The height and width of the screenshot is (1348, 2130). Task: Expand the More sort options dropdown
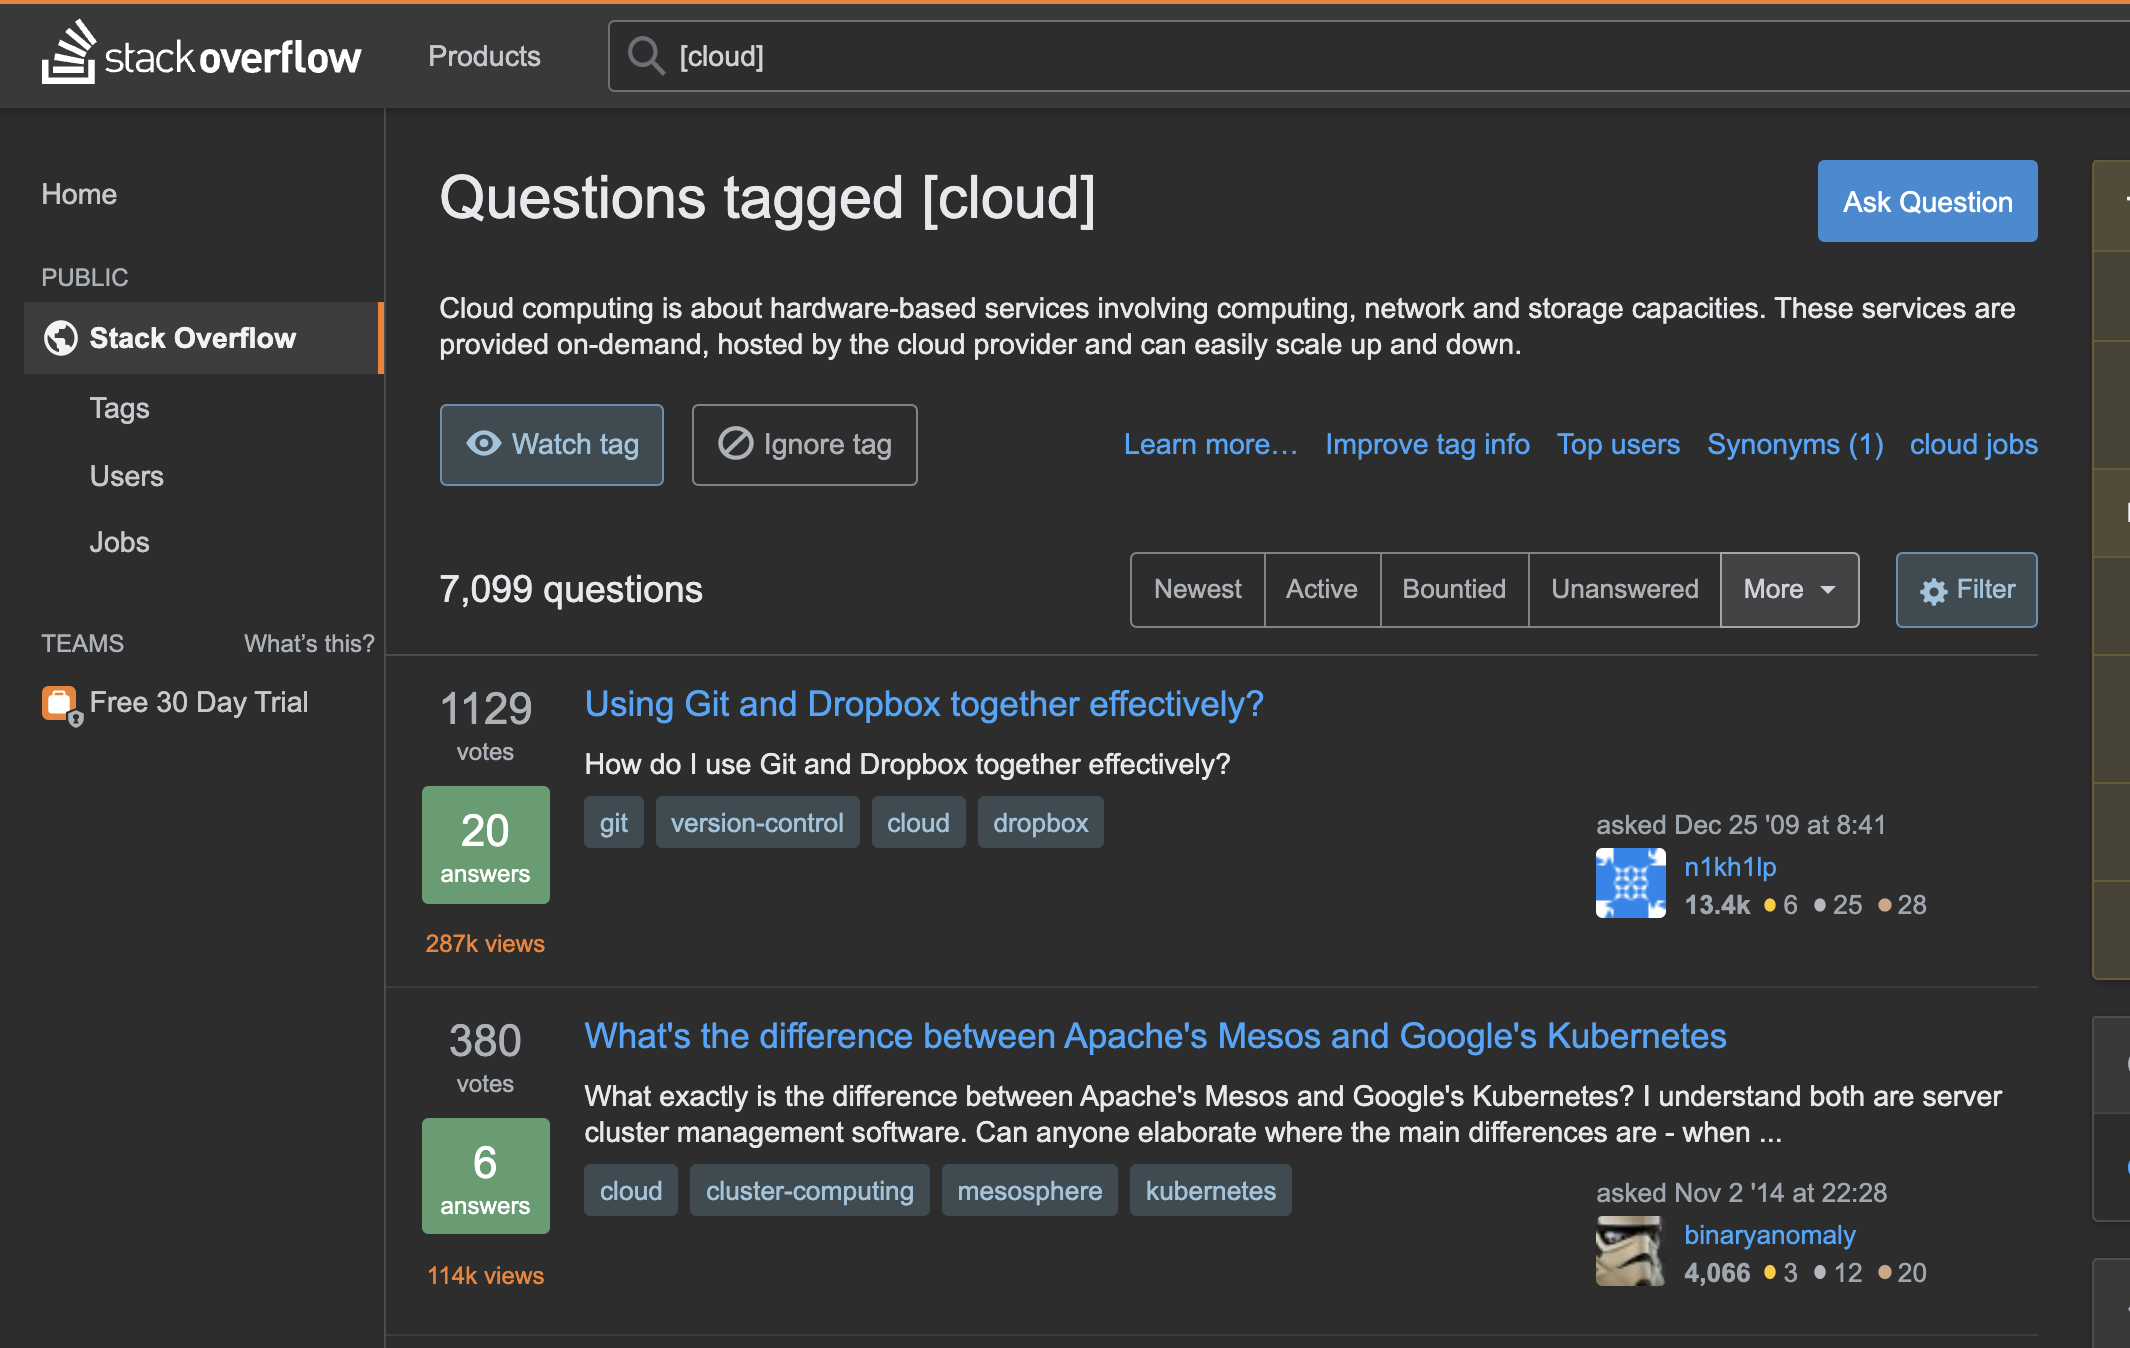point(1789,589)
